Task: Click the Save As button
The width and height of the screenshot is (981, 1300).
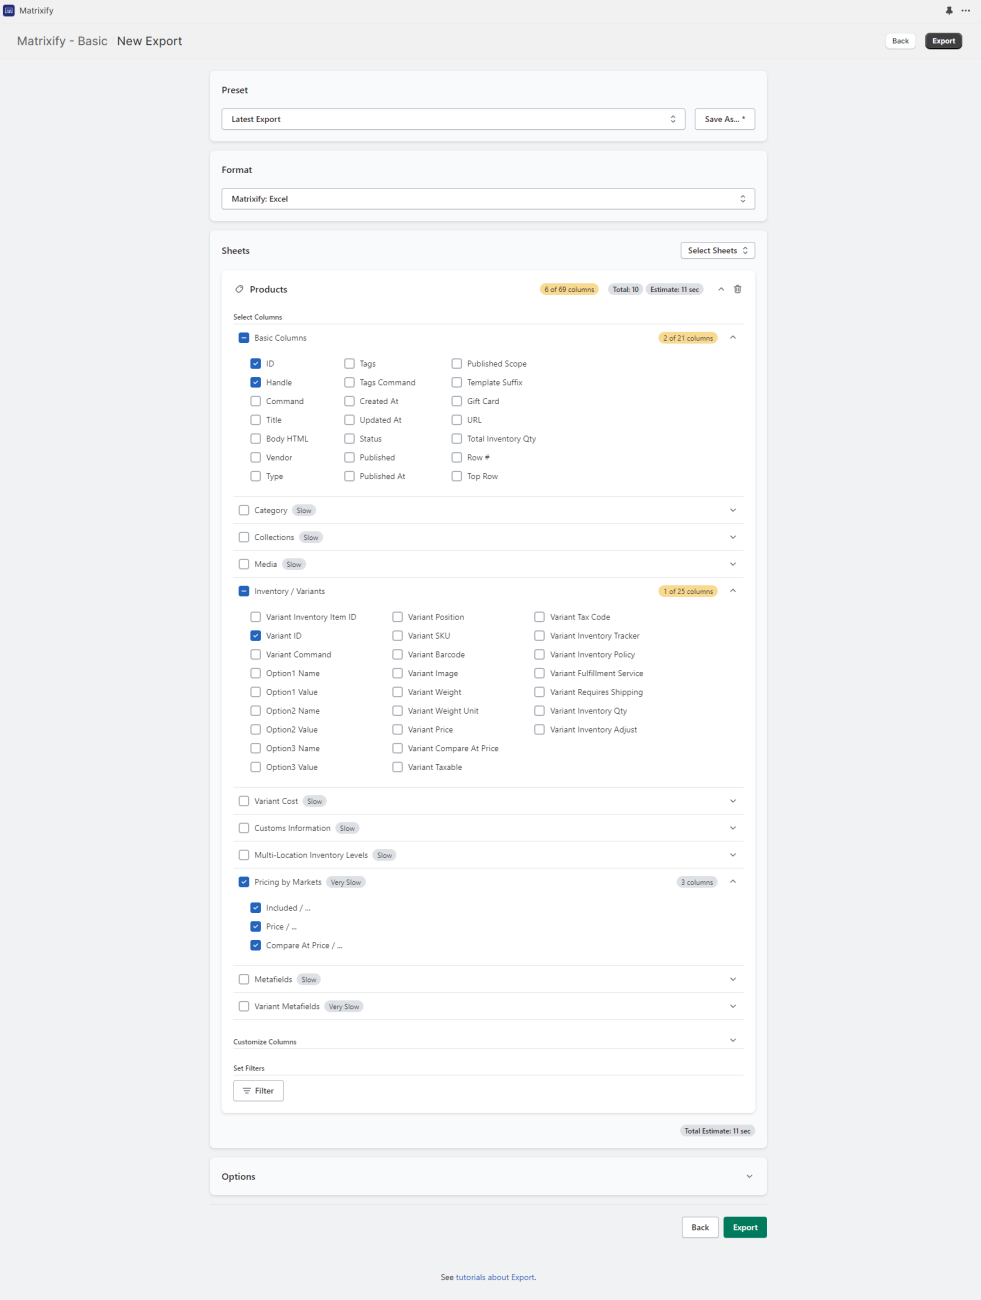Action: [724, 118]
